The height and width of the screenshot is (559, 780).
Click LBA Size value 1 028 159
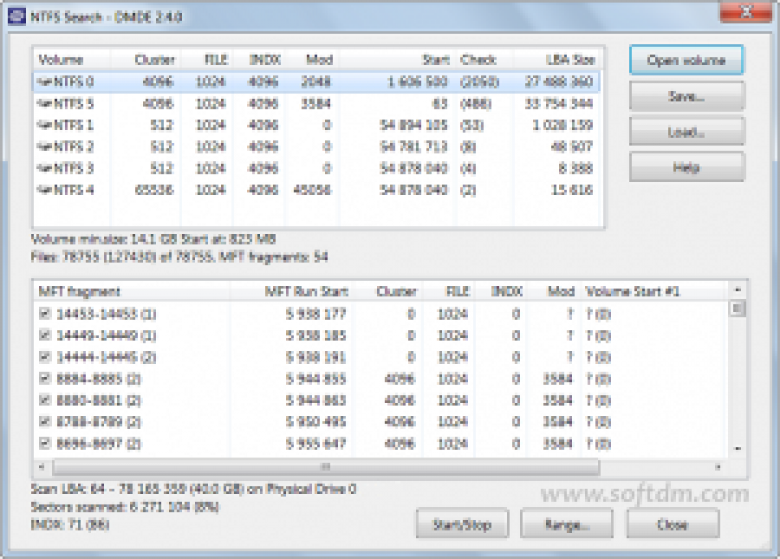click(x=563, y=125)
